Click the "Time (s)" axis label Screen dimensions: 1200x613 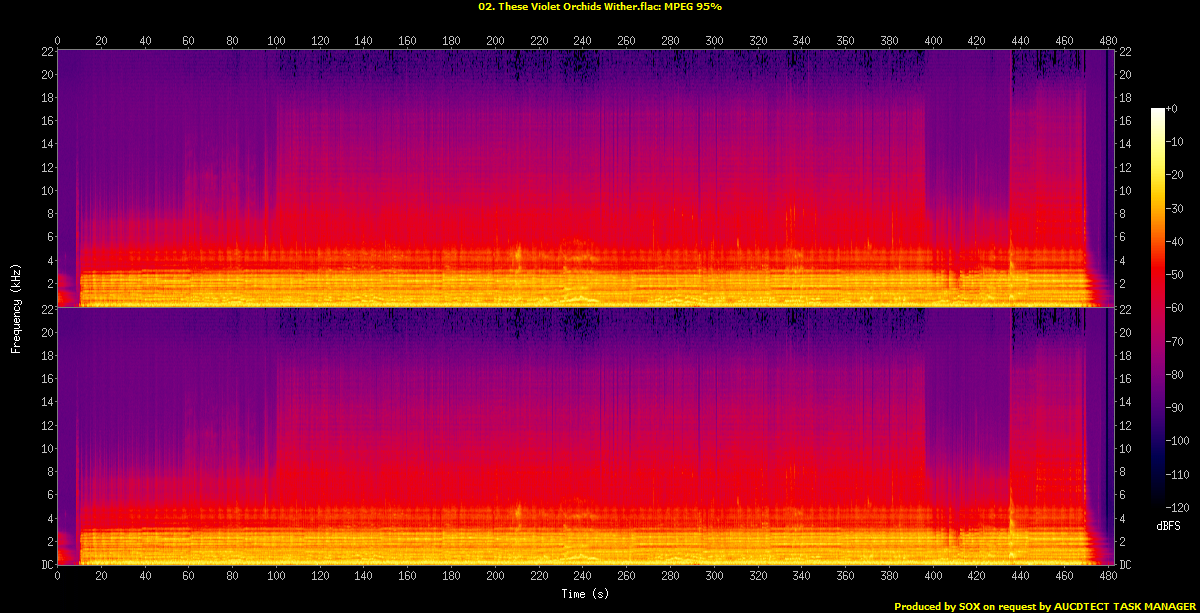click(584, 595)
